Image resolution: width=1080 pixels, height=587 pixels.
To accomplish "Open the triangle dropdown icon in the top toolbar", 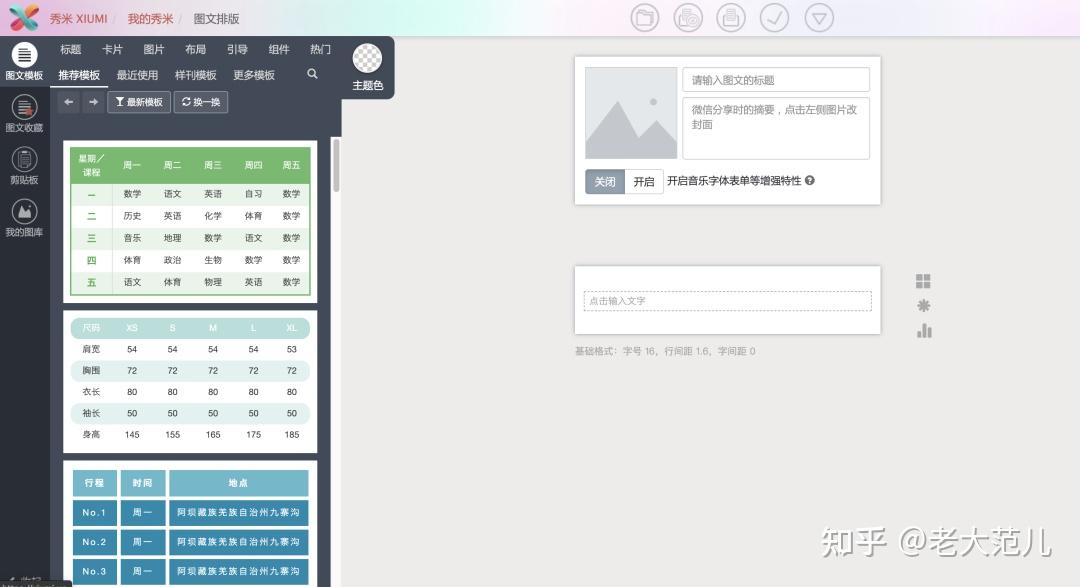I will (820, 17).
